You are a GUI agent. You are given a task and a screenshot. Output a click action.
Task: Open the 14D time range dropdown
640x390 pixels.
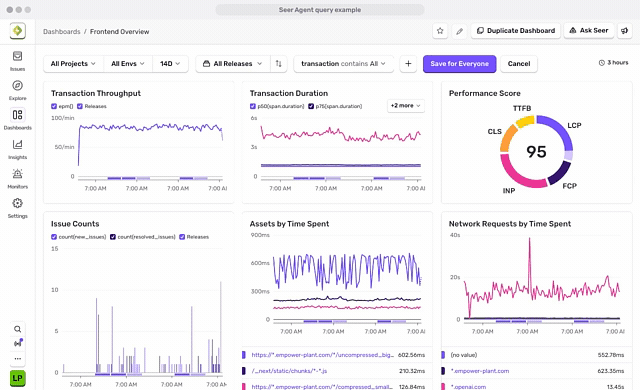pyautogui.click(x=170, y=64)
